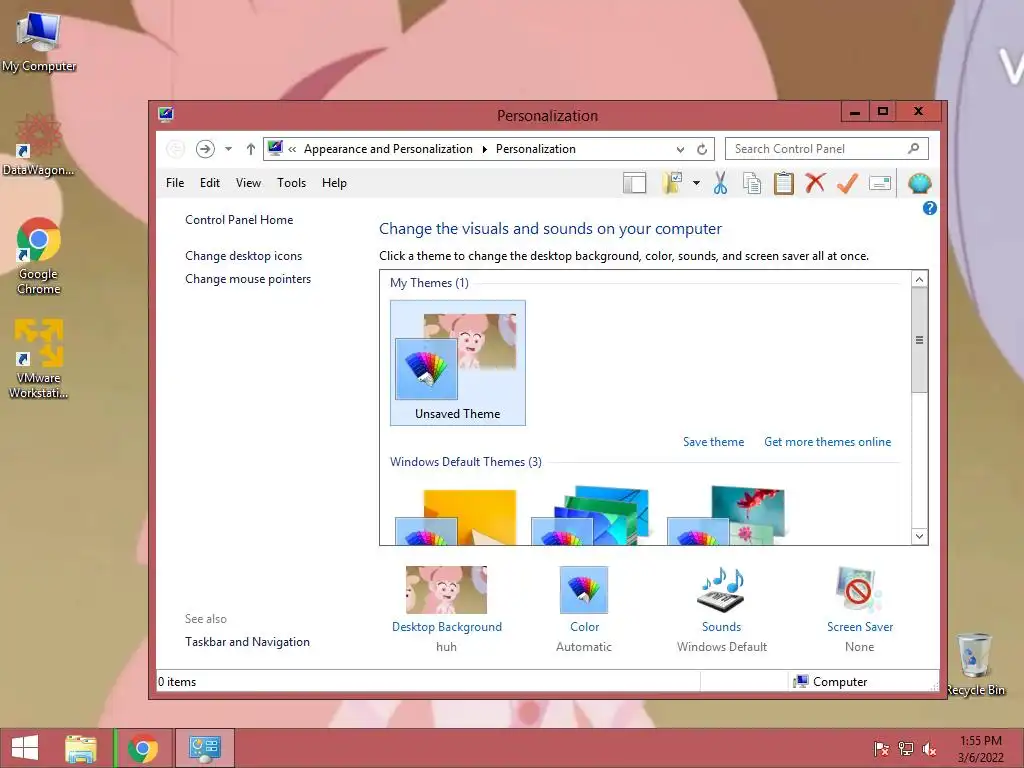Click the breadcrumb double-chevron expander
This screenshot has height=768, width=1024.
tap(293, 150)
